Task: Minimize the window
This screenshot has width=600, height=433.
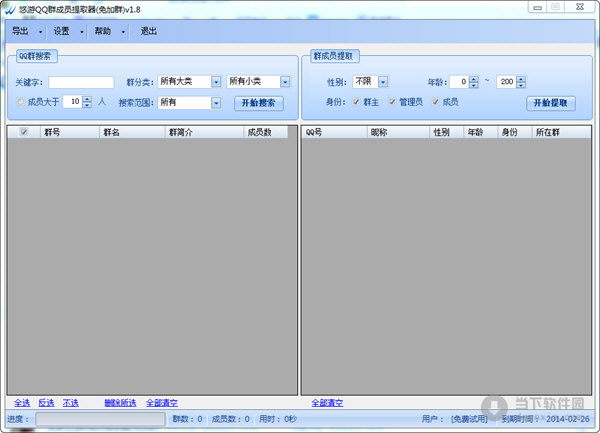Action: tap(537, 7)
